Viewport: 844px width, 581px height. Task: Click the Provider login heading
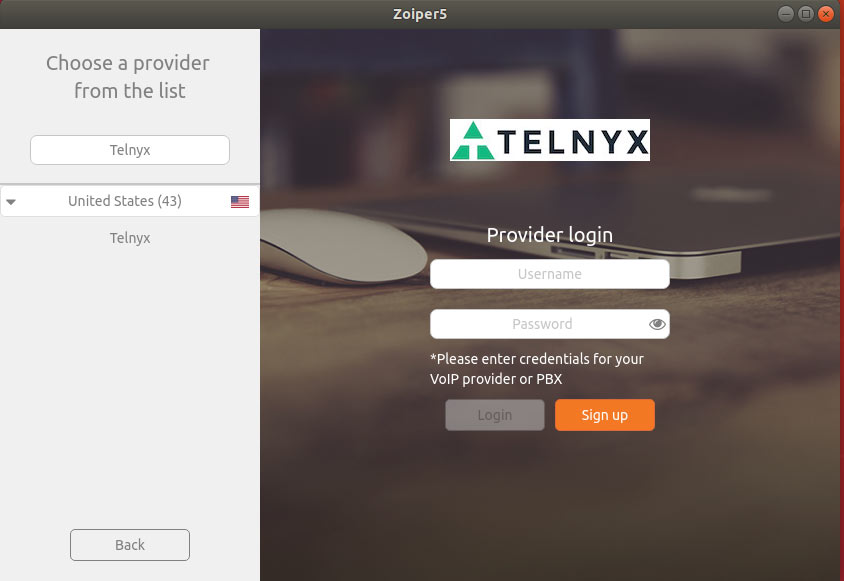550,235
